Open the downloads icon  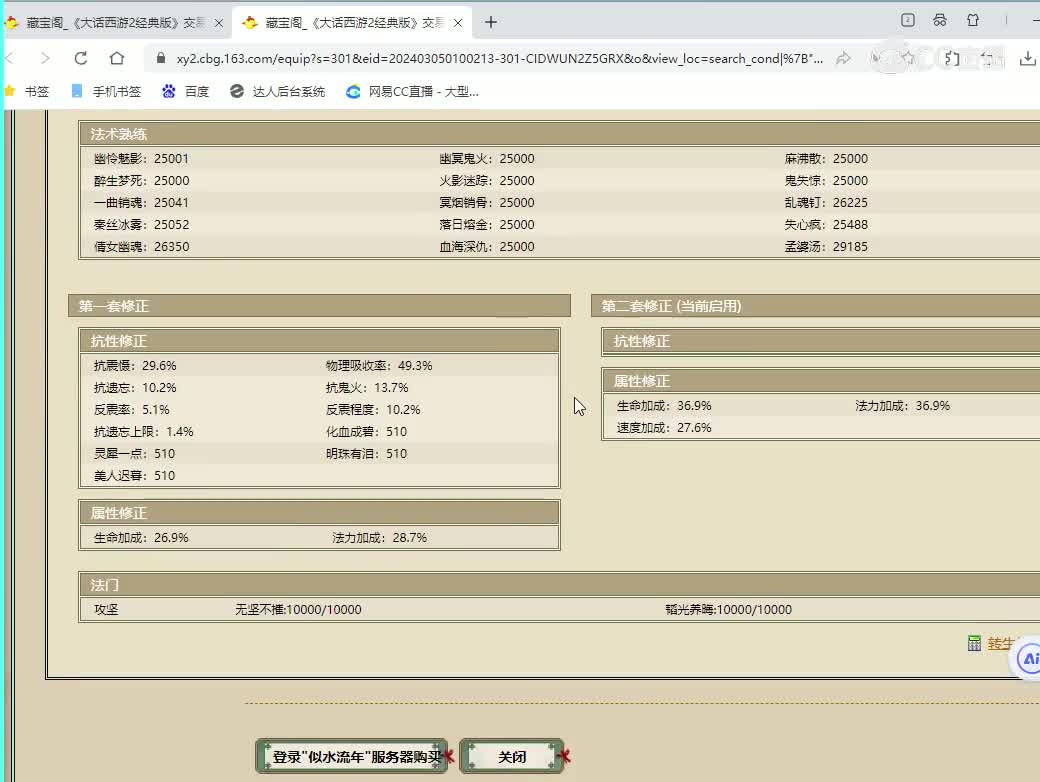pyautogui.click(x=1027, y=58)
